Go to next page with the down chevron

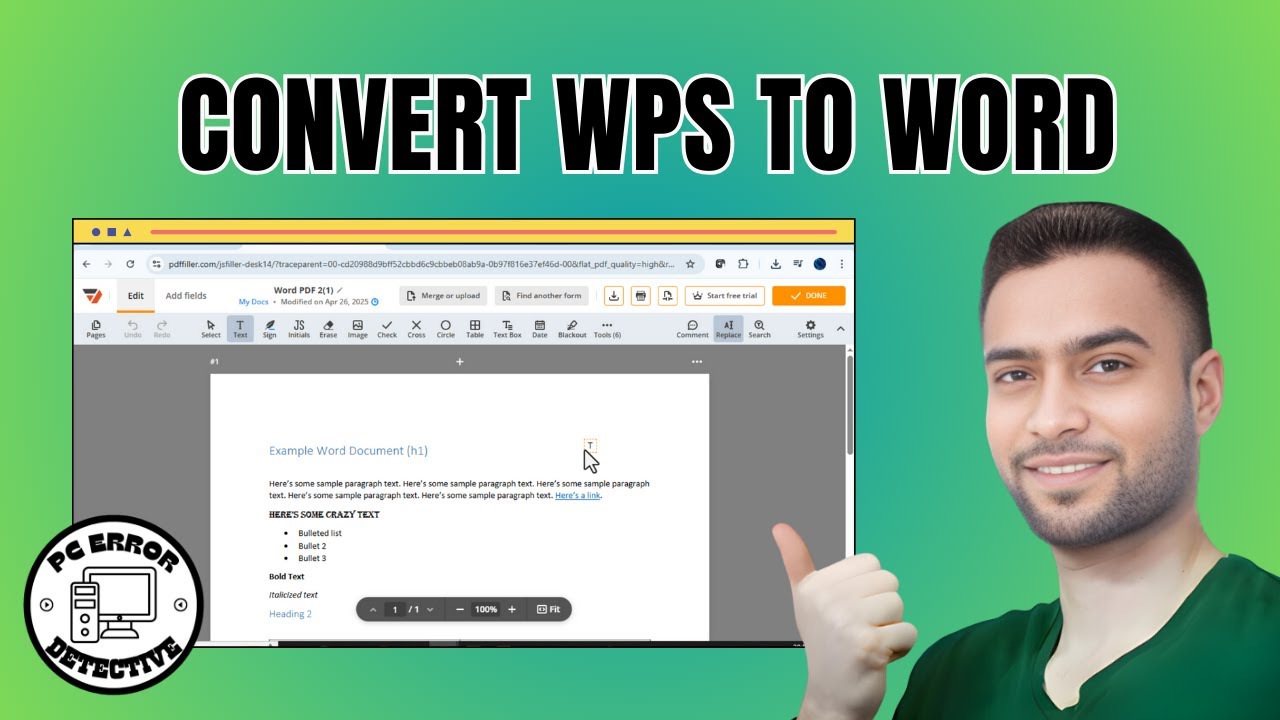click(430, 609)
